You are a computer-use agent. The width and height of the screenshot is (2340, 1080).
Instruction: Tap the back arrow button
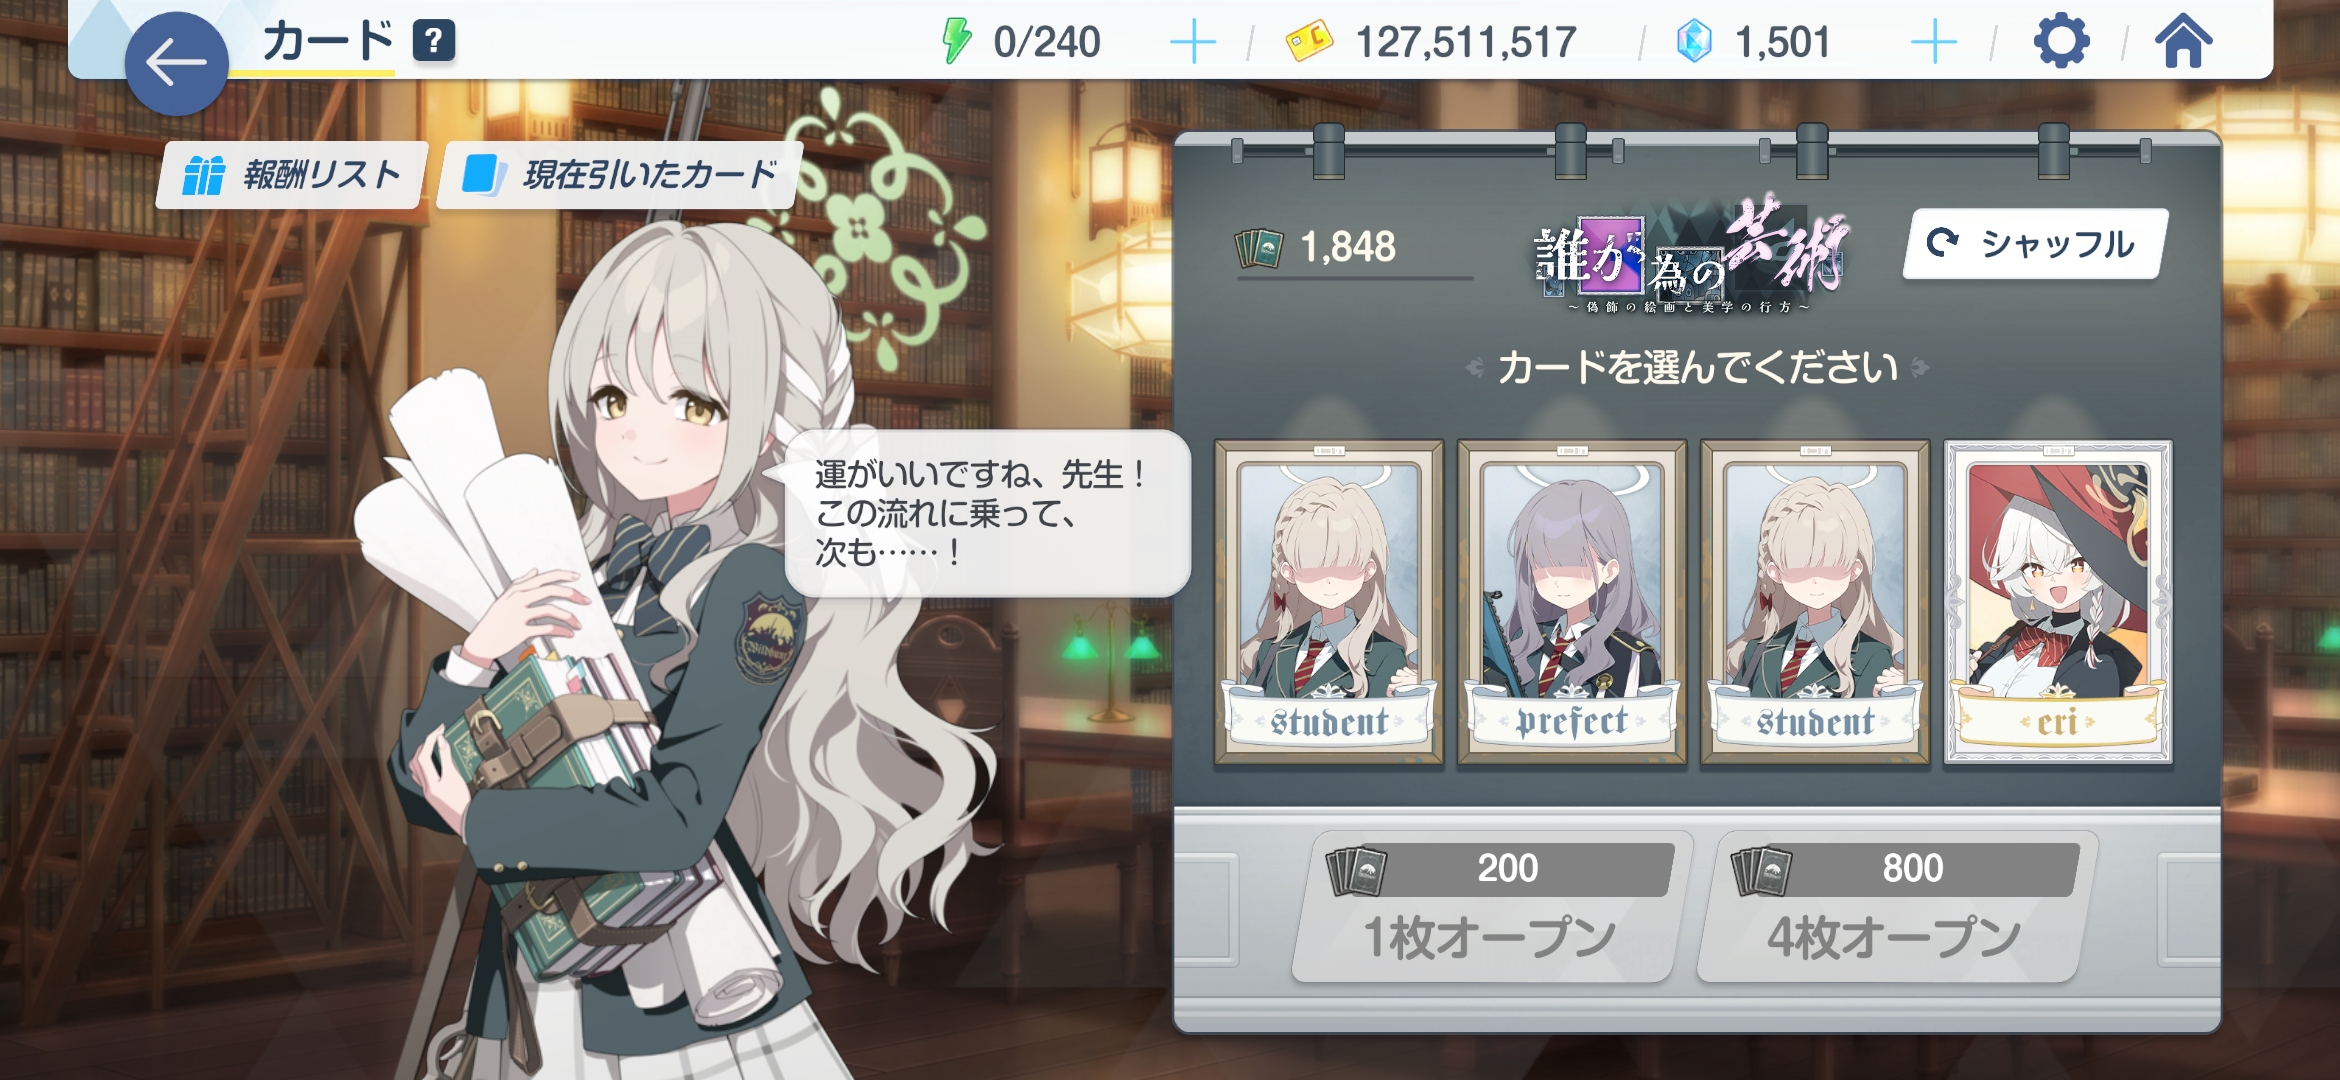point(177,64)
